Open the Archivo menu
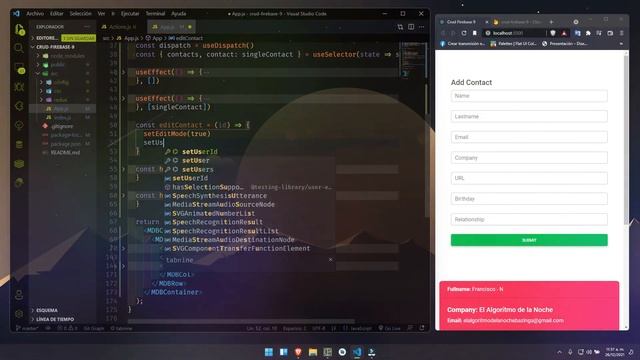Image resolution: width=640 pixels, height=360 pixels. pyautogui.click(x=35, y=13)
